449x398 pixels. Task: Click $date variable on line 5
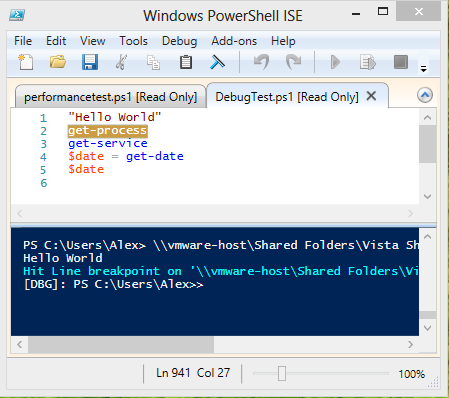[86, 169]
